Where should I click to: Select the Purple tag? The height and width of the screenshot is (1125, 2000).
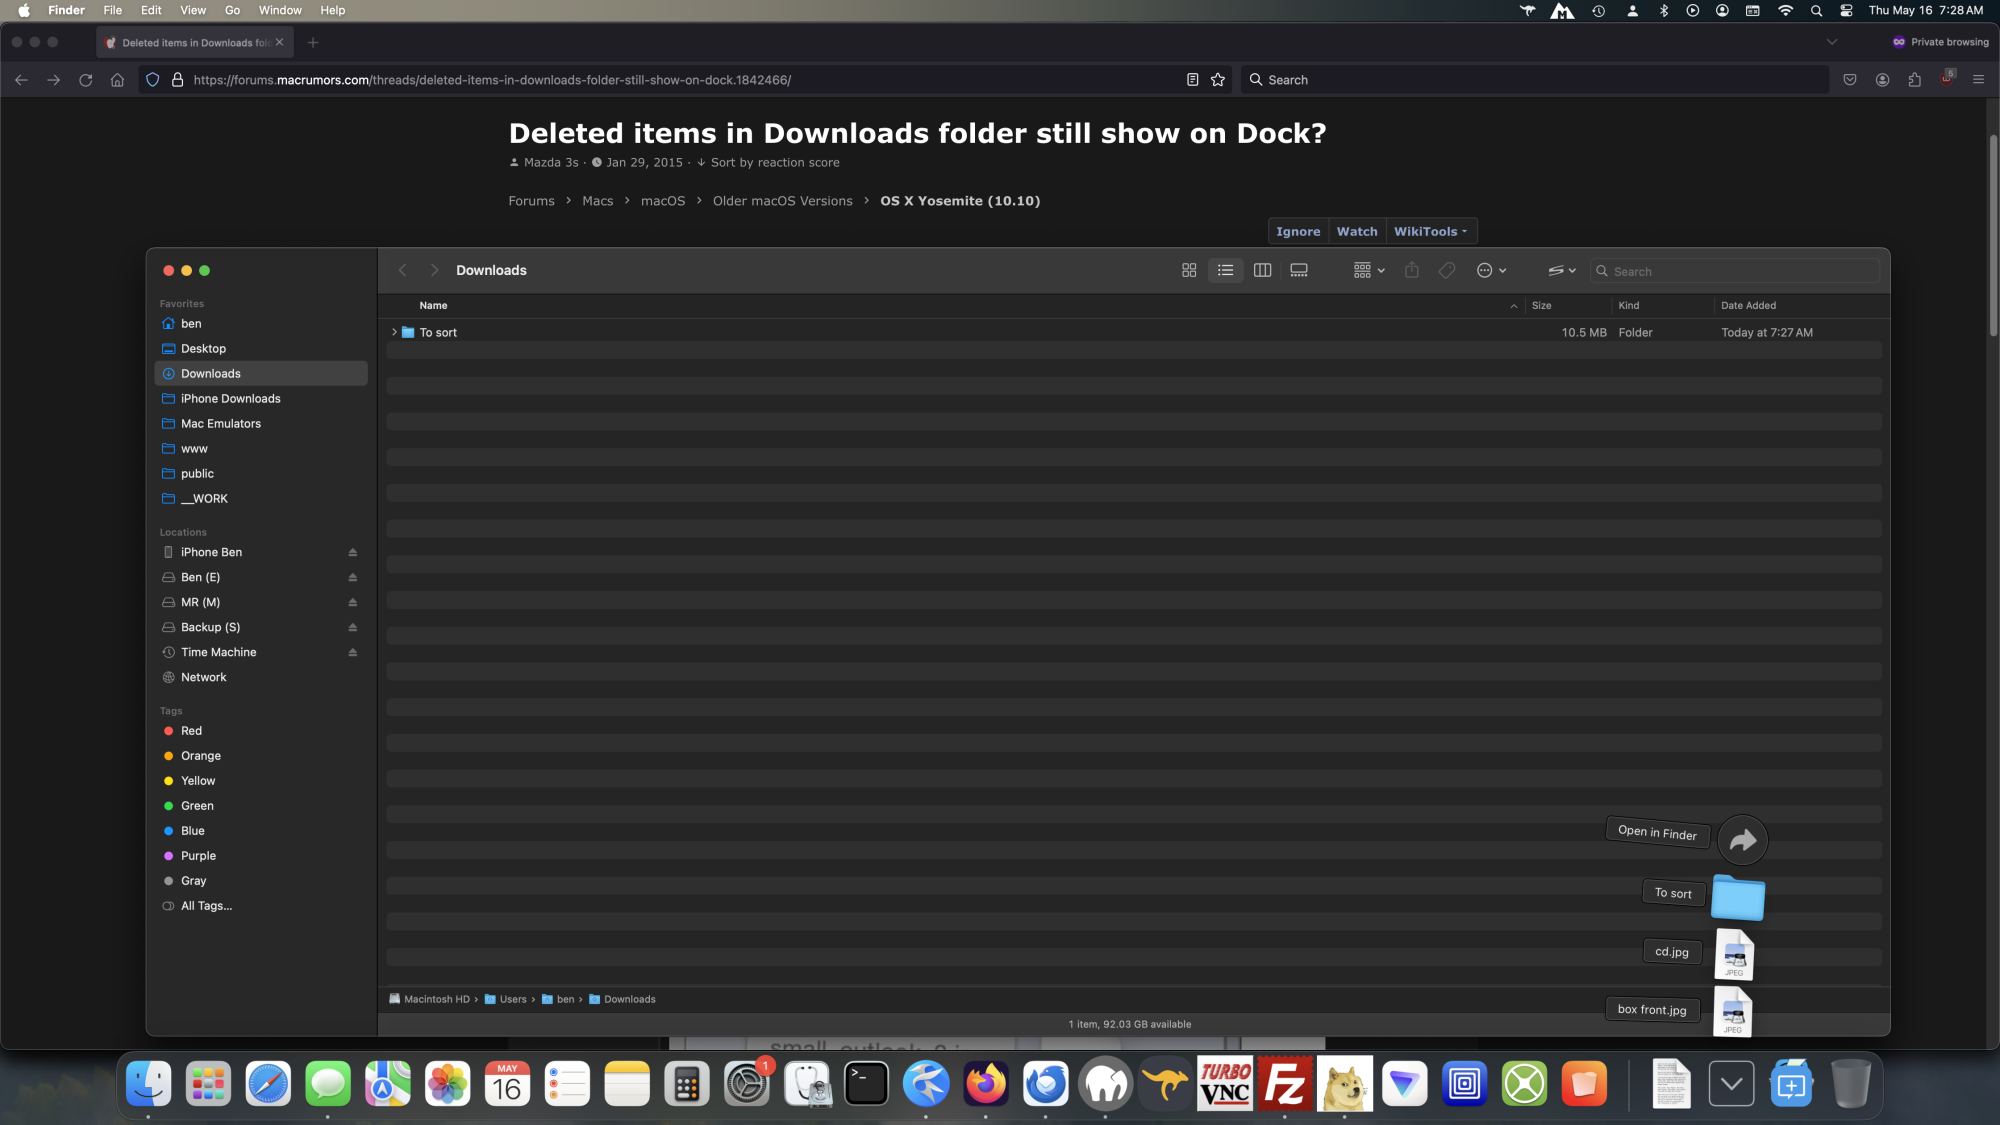(x=198, y=856)
